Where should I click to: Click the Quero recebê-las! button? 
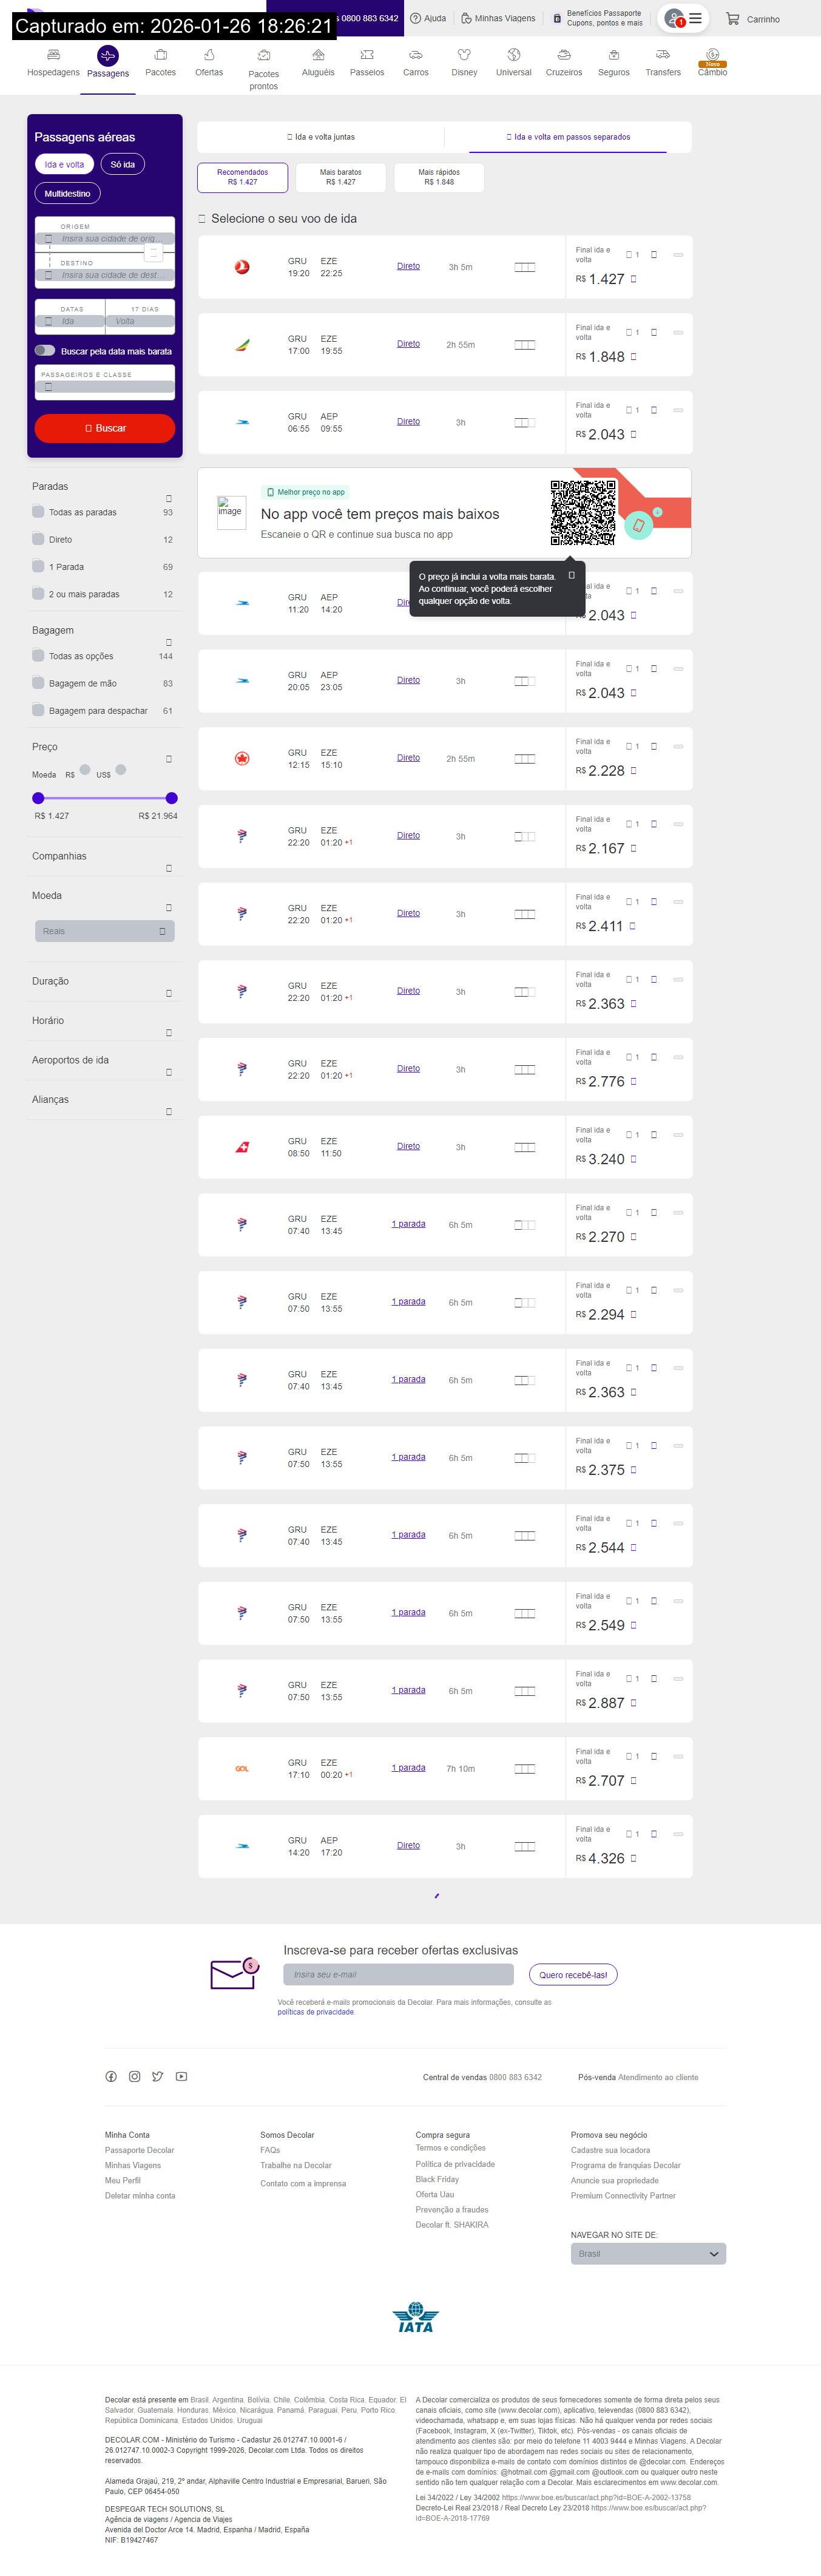tap(572, 1974)
